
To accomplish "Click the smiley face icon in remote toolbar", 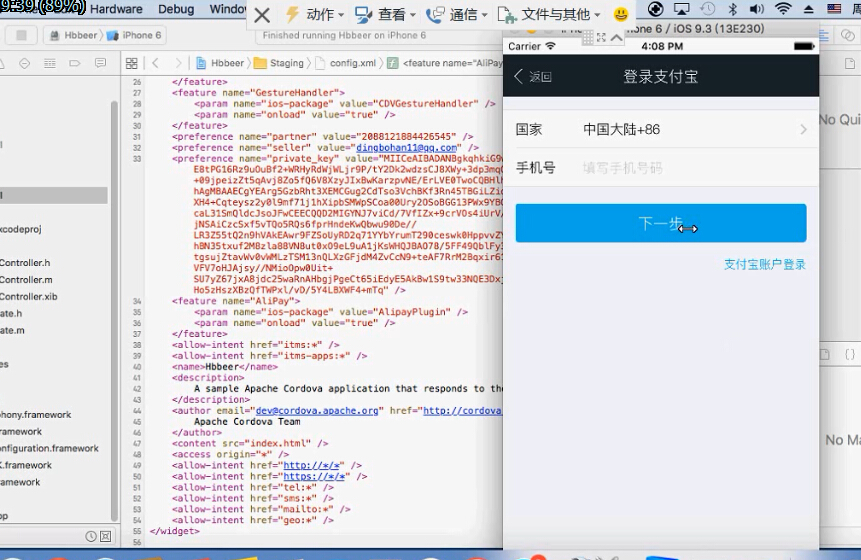I will 620,14.
